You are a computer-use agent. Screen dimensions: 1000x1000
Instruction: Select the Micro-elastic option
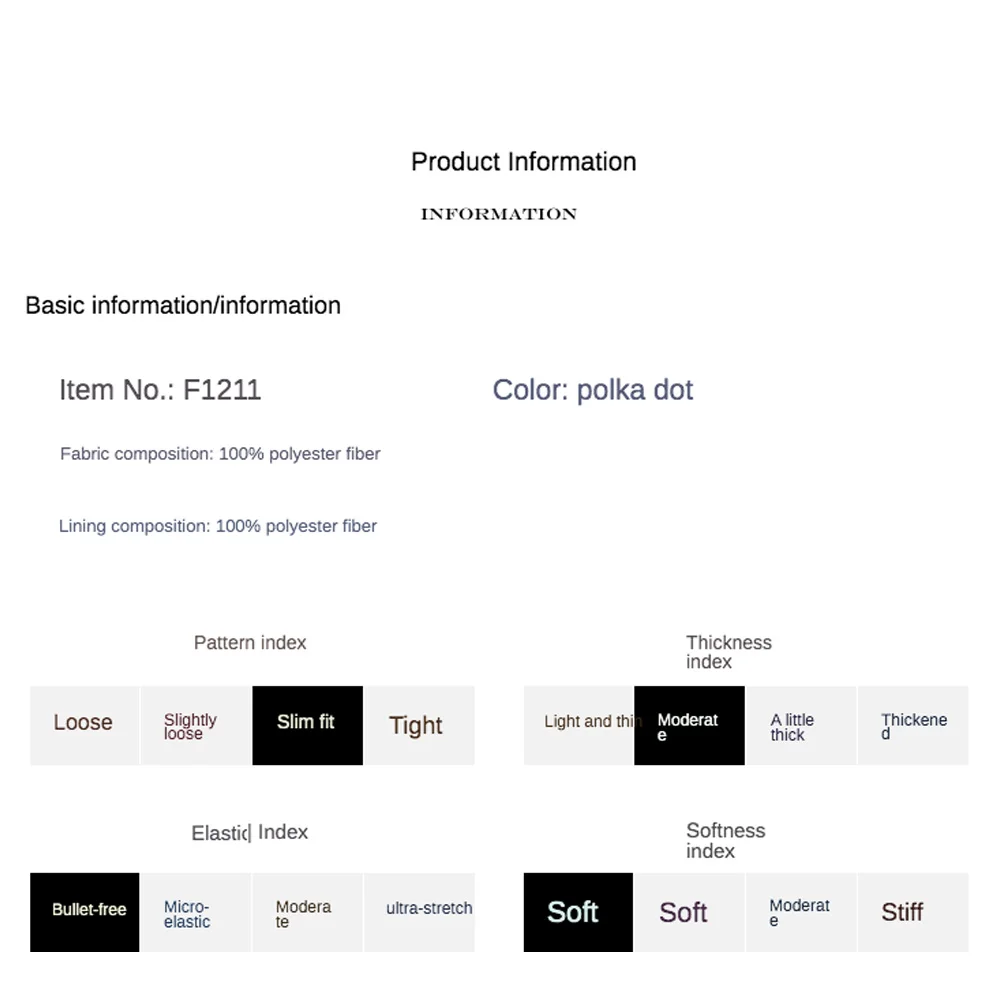(x=196, y=912)
